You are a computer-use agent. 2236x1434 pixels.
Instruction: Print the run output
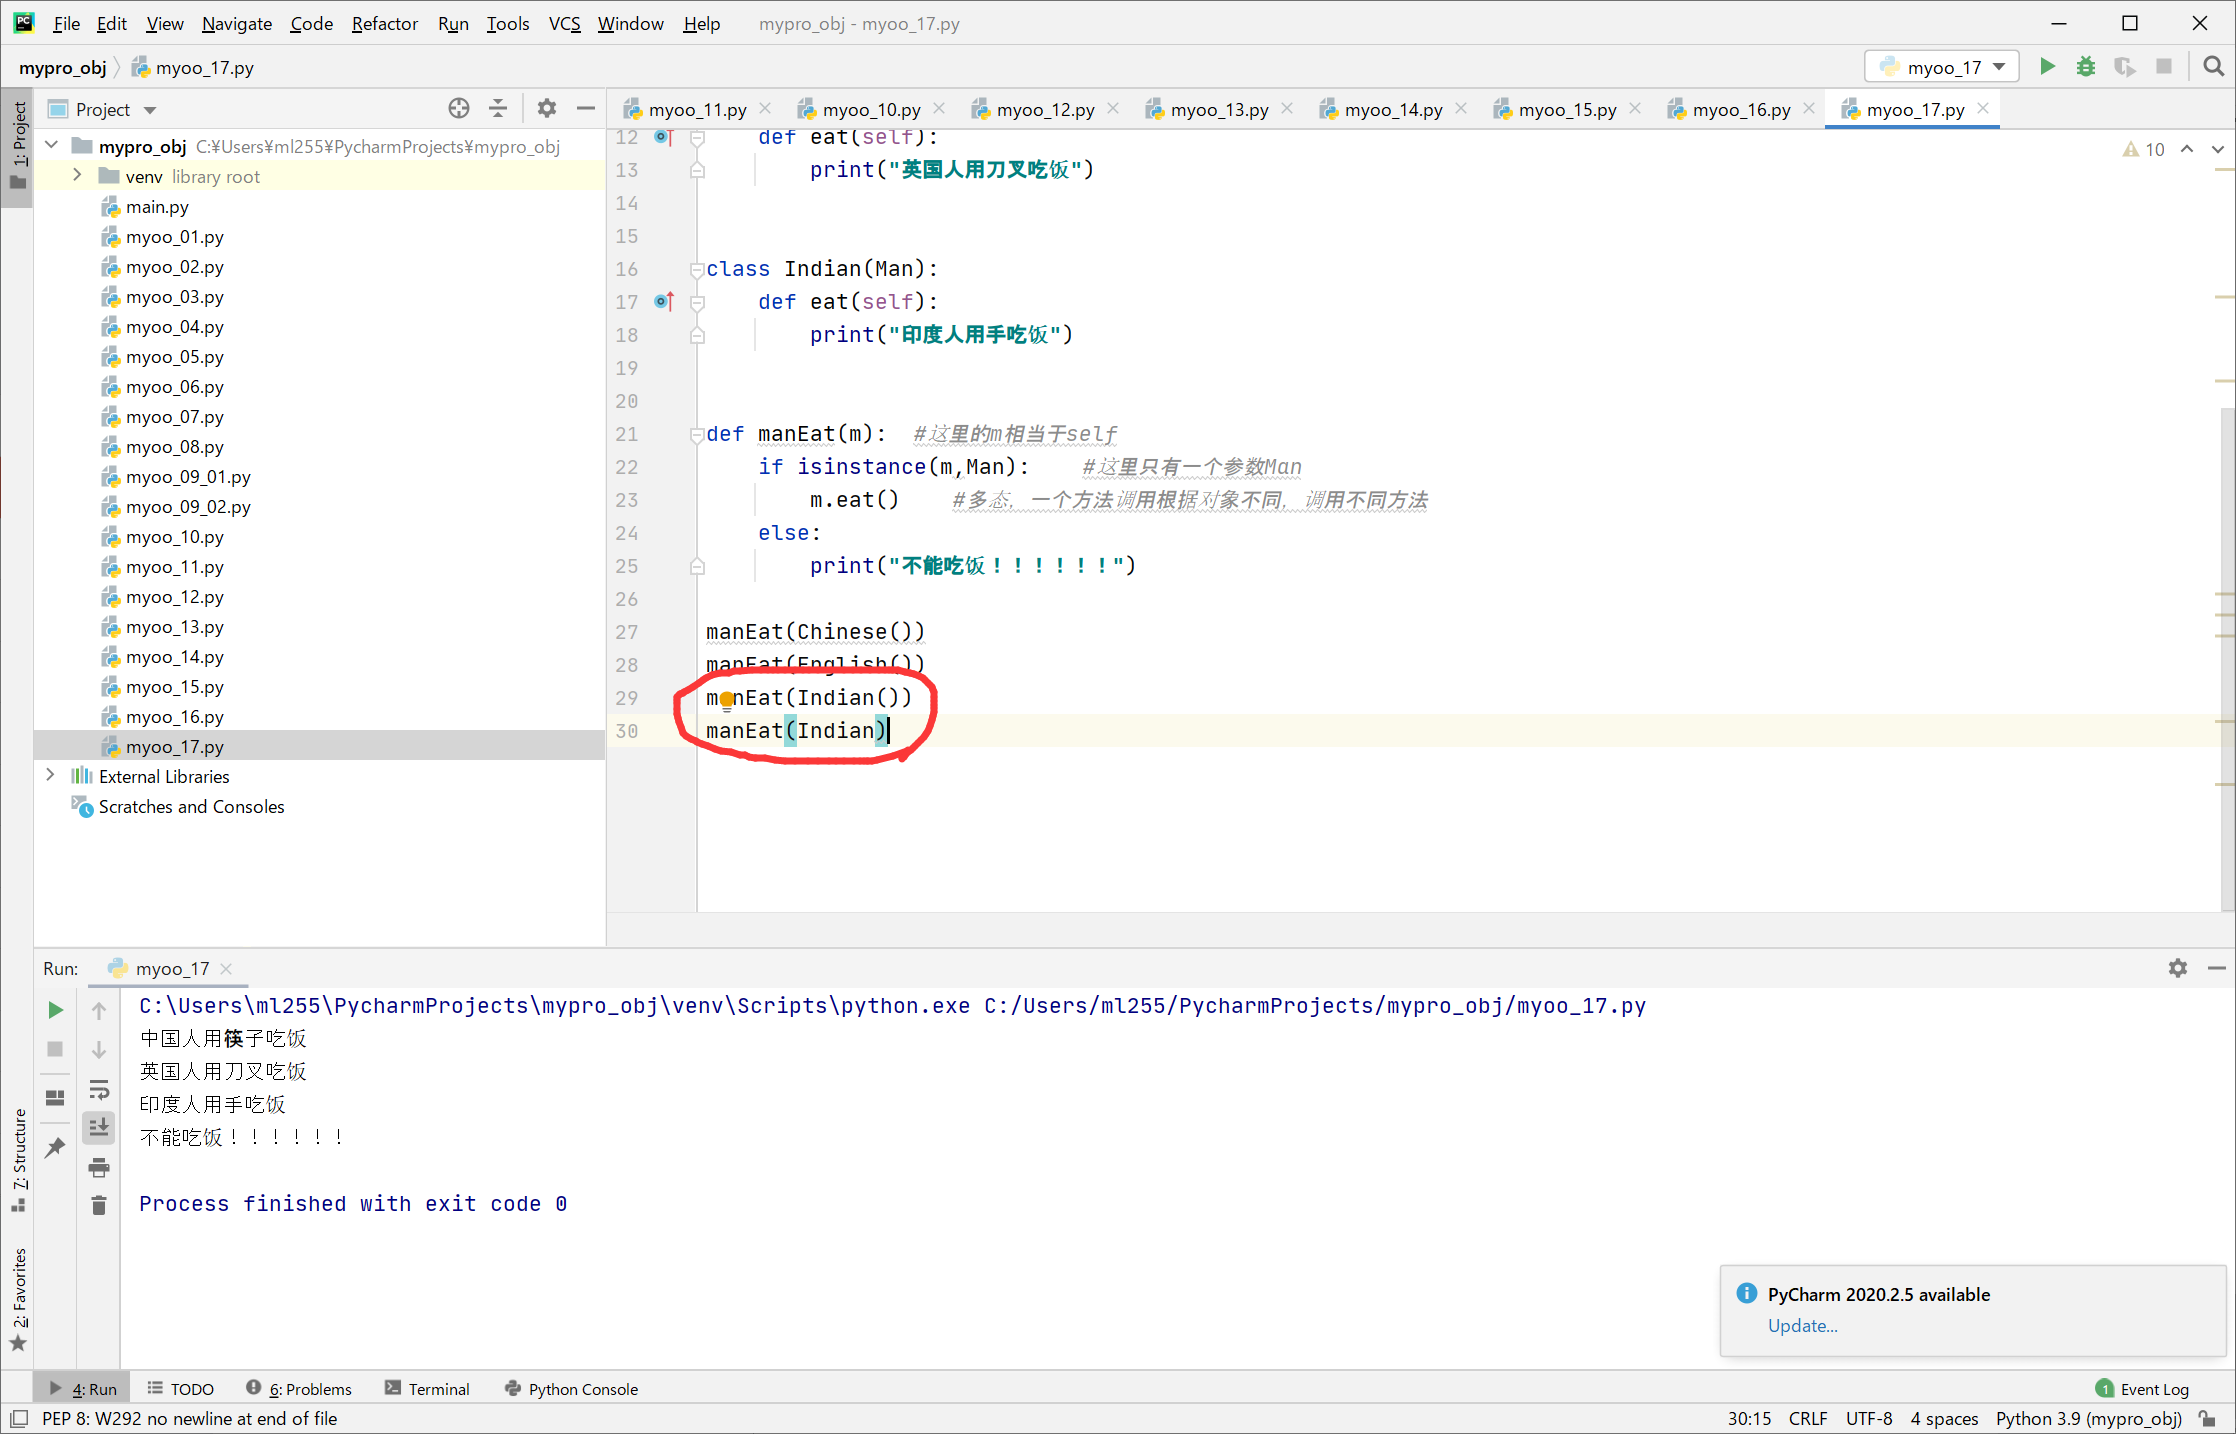click(x=99, y=1167)
